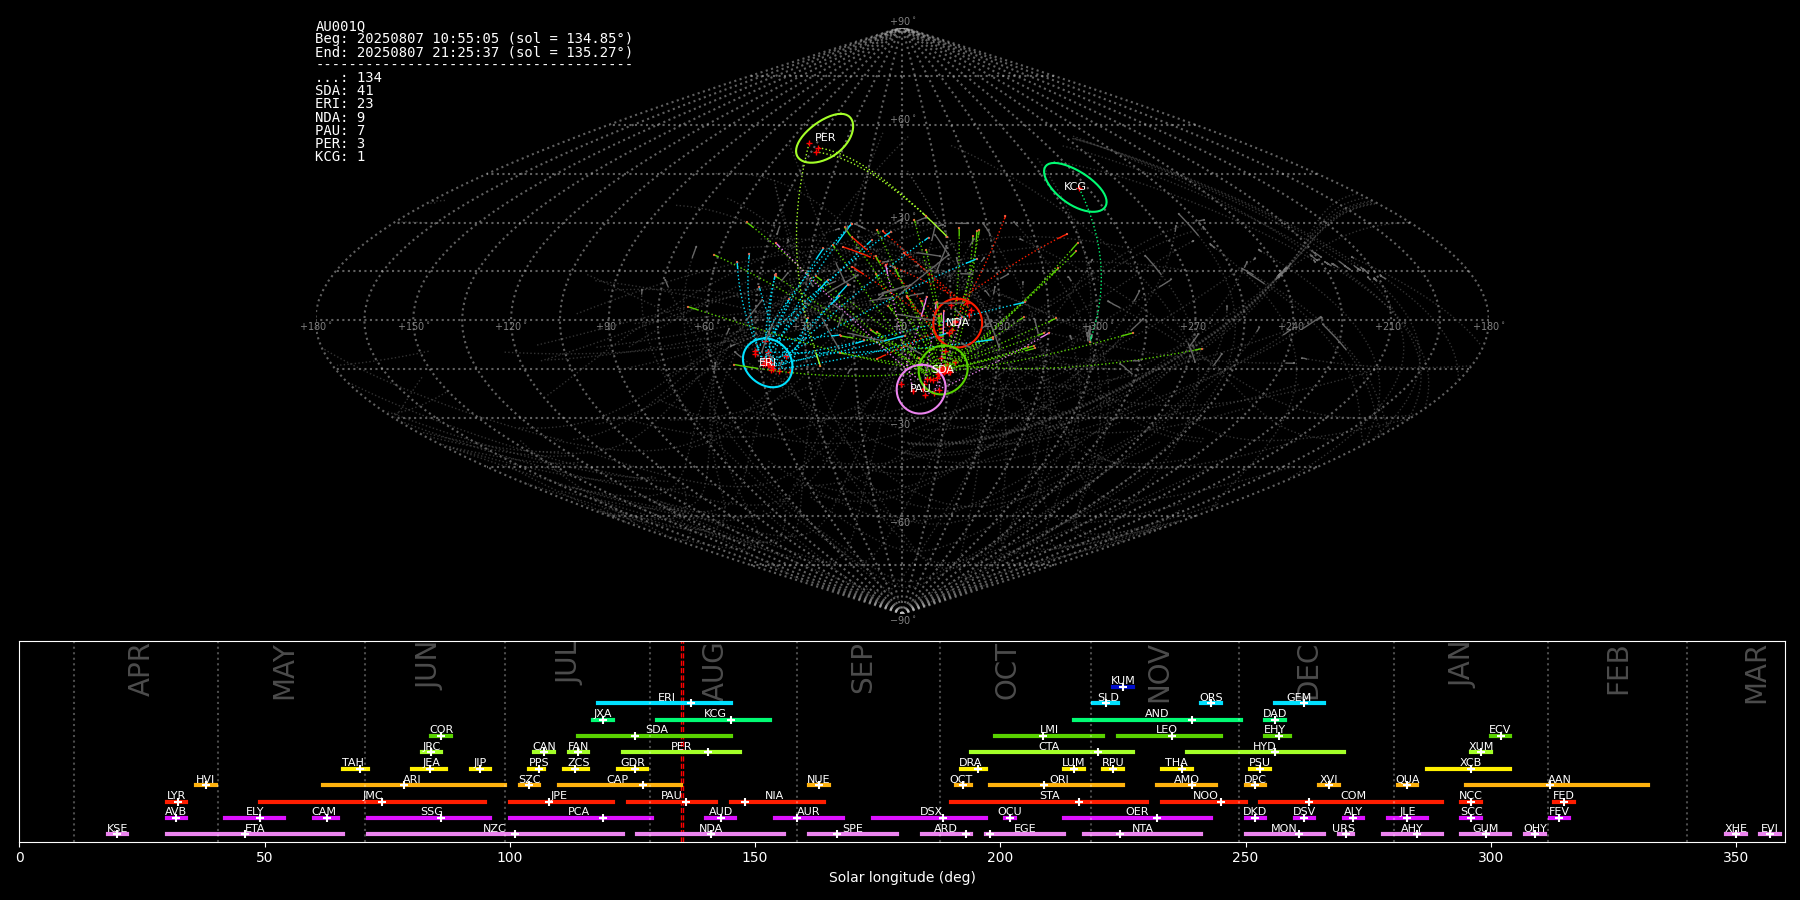Select the SPE shower bar in the timeline
The height and width of the screenshot is (900, 1800).
852,833
